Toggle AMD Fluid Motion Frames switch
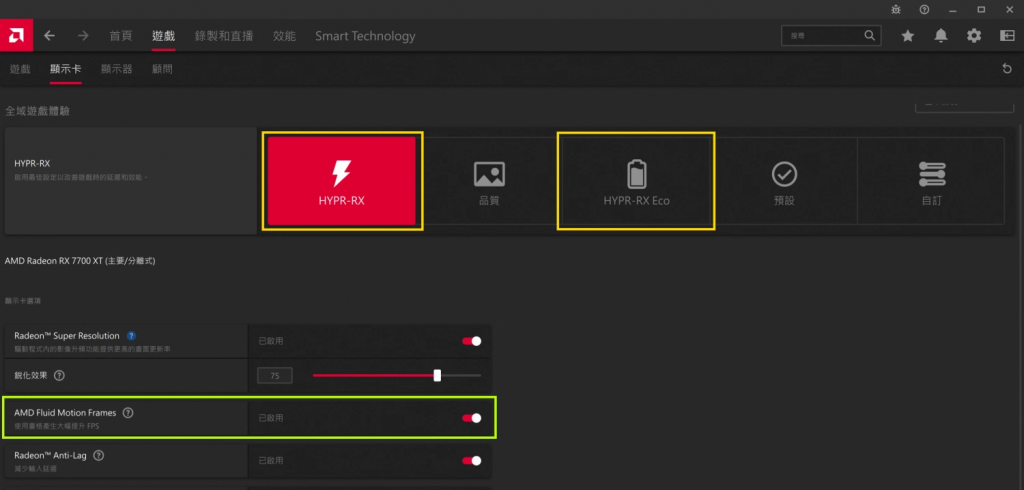This screenshot has width=1024, height=490. pyautogui.click(x=472, y=418)
